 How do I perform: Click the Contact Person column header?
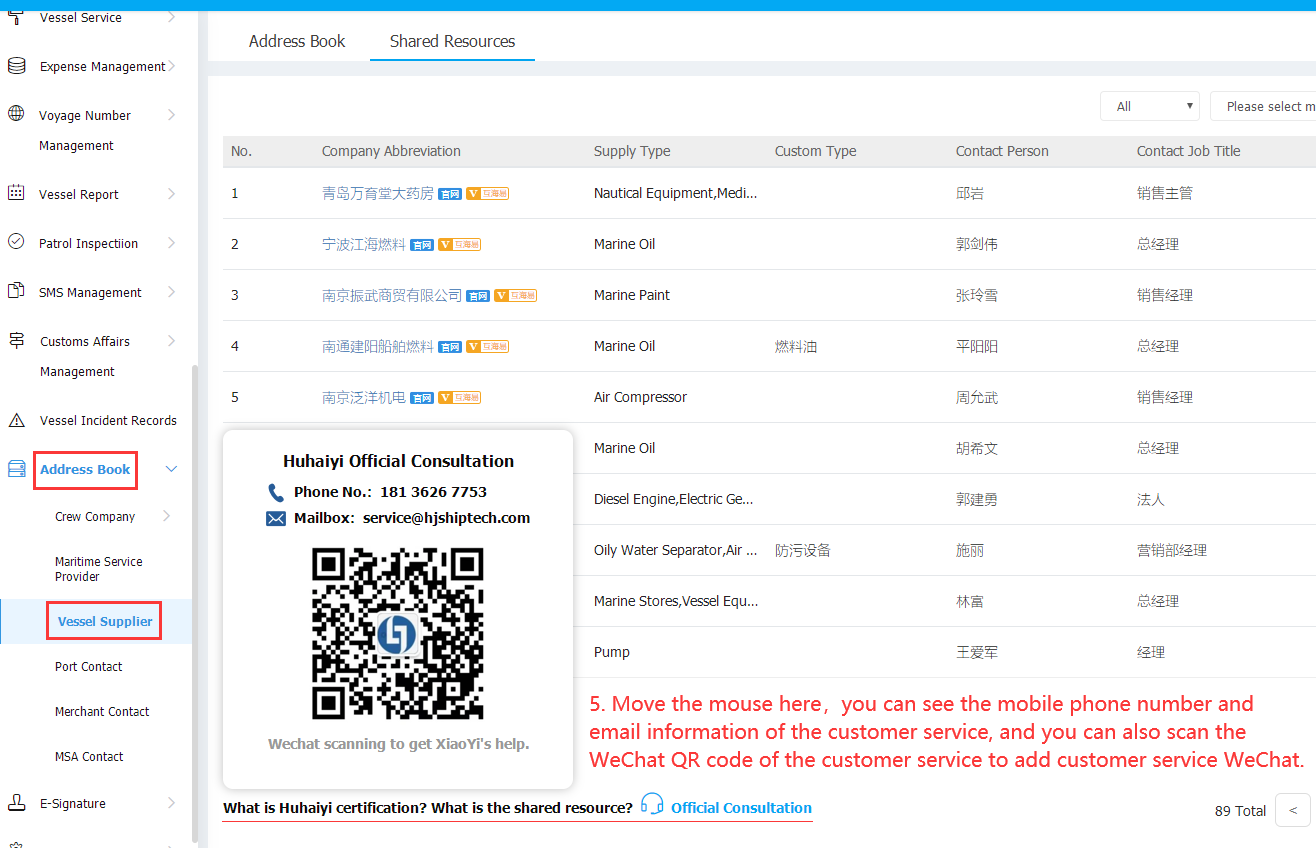coord(1002,152)
